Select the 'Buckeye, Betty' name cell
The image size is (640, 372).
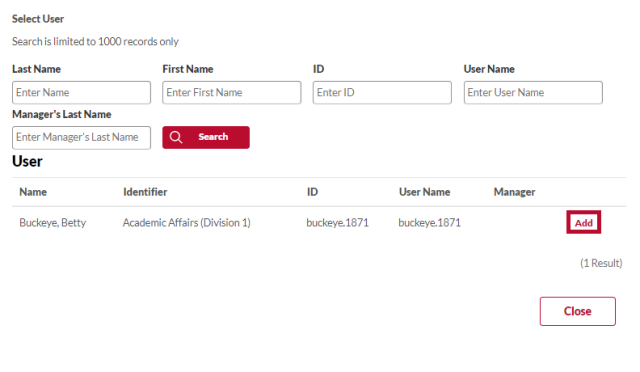pos(53,223)
